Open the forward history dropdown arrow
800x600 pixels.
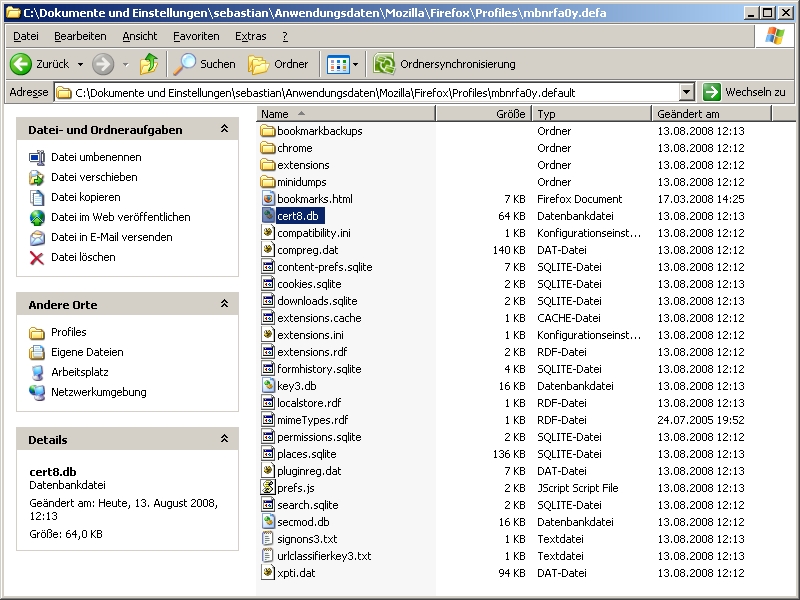click(x=126, y=65)
